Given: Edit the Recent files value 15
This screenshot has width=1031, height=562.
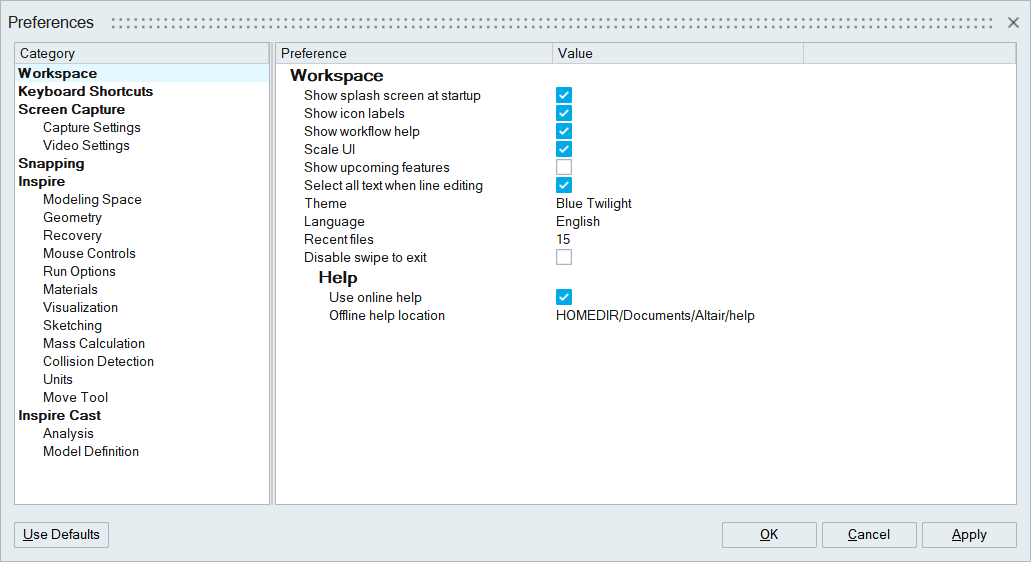Looking at the screenshot, I should coord(564,240).
